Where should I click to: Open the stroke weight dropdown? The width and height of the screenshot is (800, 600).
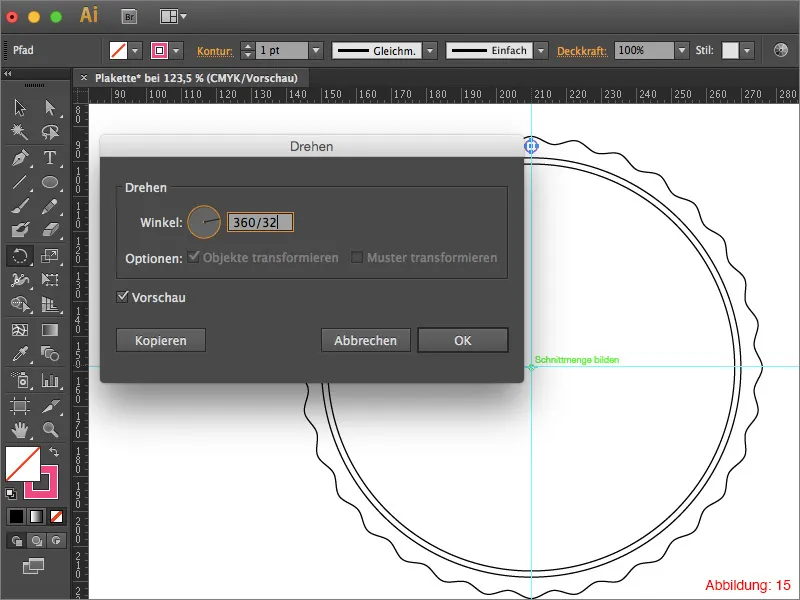[316, 51]
